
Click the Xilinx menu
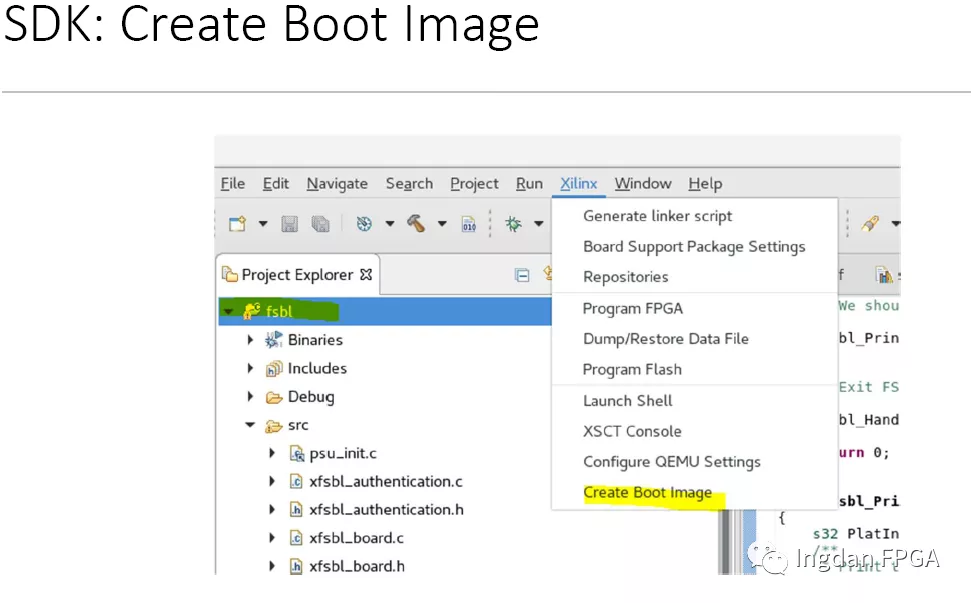click(578, 184)
